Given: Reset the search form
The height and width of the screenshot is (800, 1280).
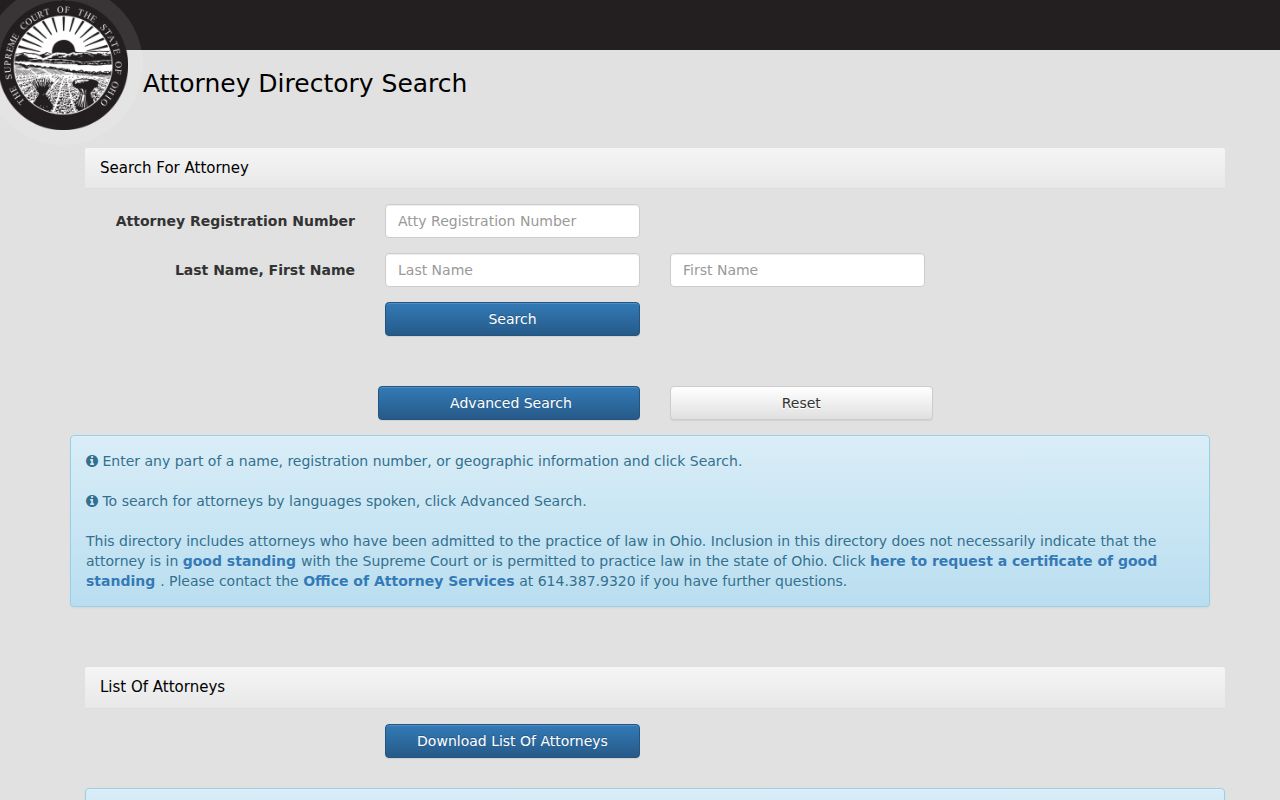Looking at the screenshot, I should (801, 403).
